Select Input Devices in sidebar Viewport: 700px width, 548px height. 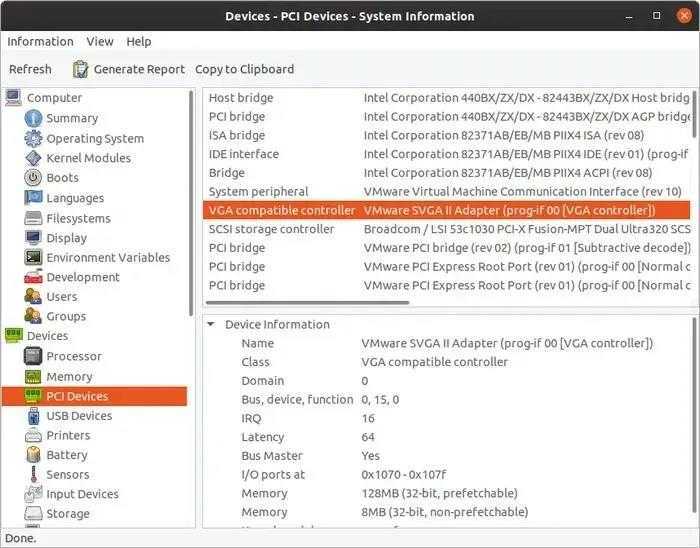(x=83, y=494)
